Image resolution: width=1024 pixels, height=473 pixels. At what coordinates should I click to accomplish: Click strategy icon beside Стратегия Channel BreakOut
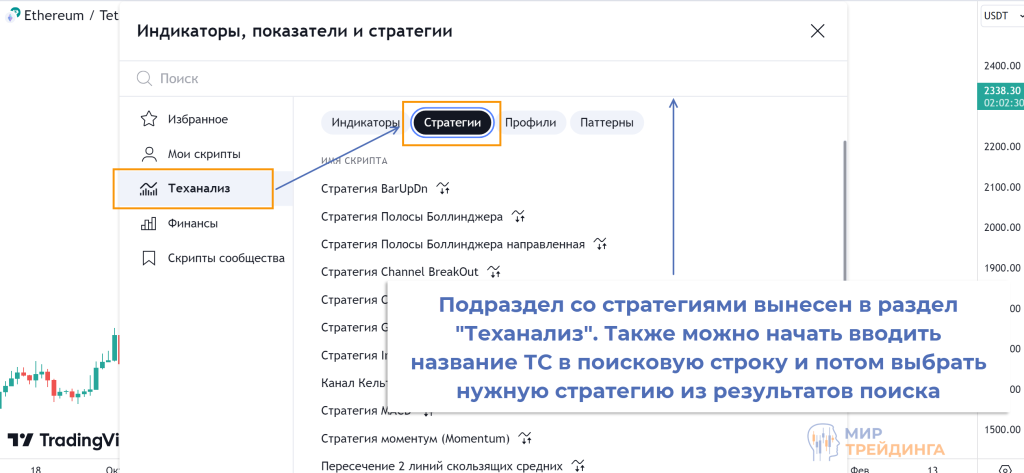pos(493,272)
